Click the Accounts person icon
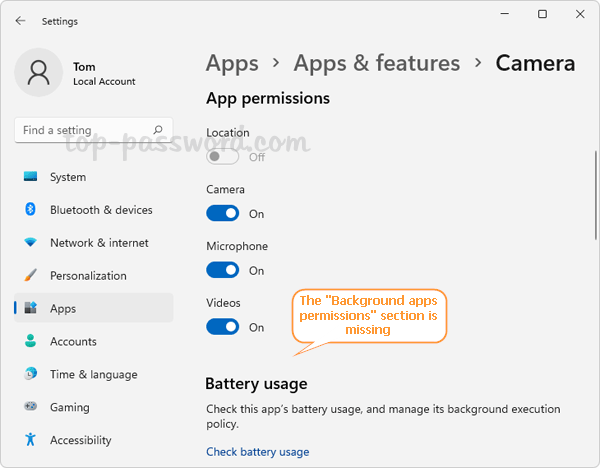The image size is (600, 468). 30,342
